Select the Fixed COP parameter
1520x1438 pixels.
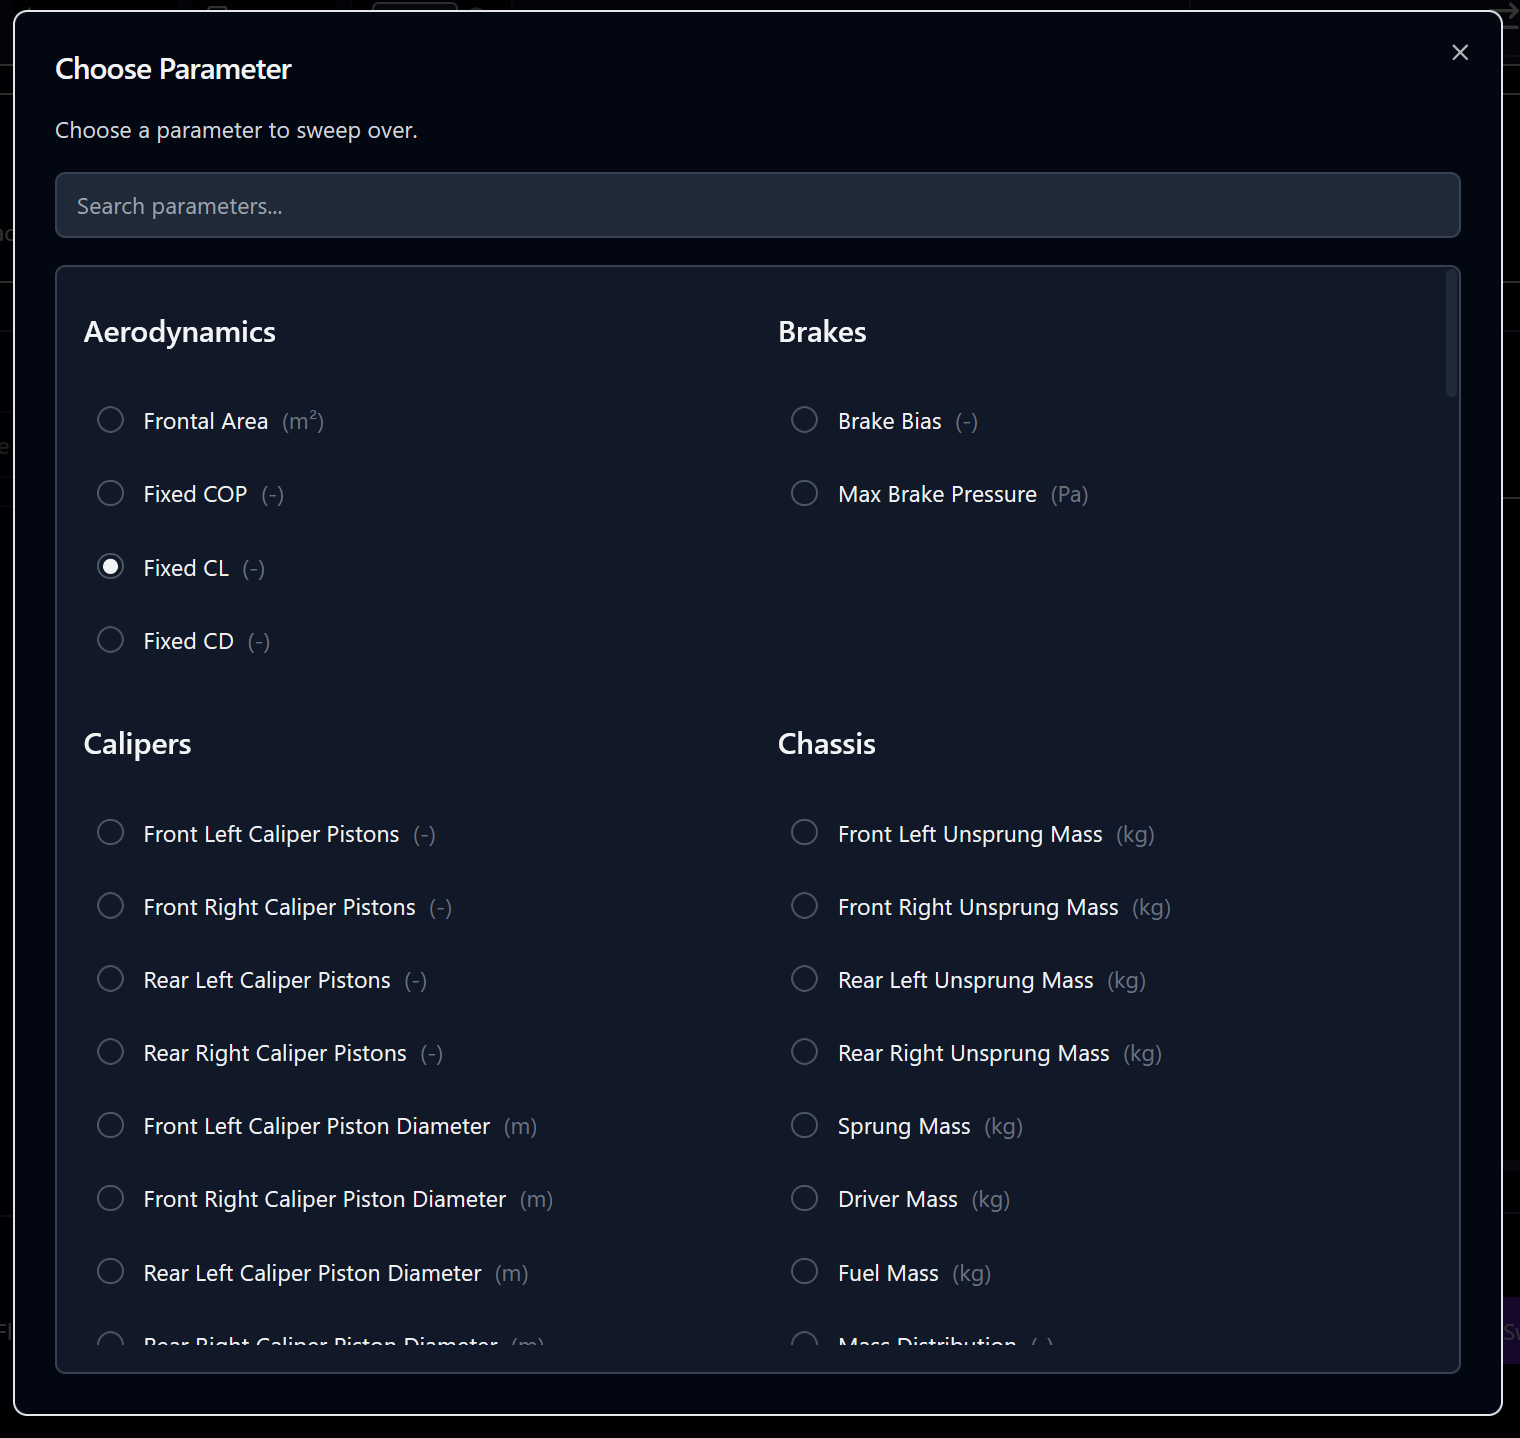coord(111,493)
